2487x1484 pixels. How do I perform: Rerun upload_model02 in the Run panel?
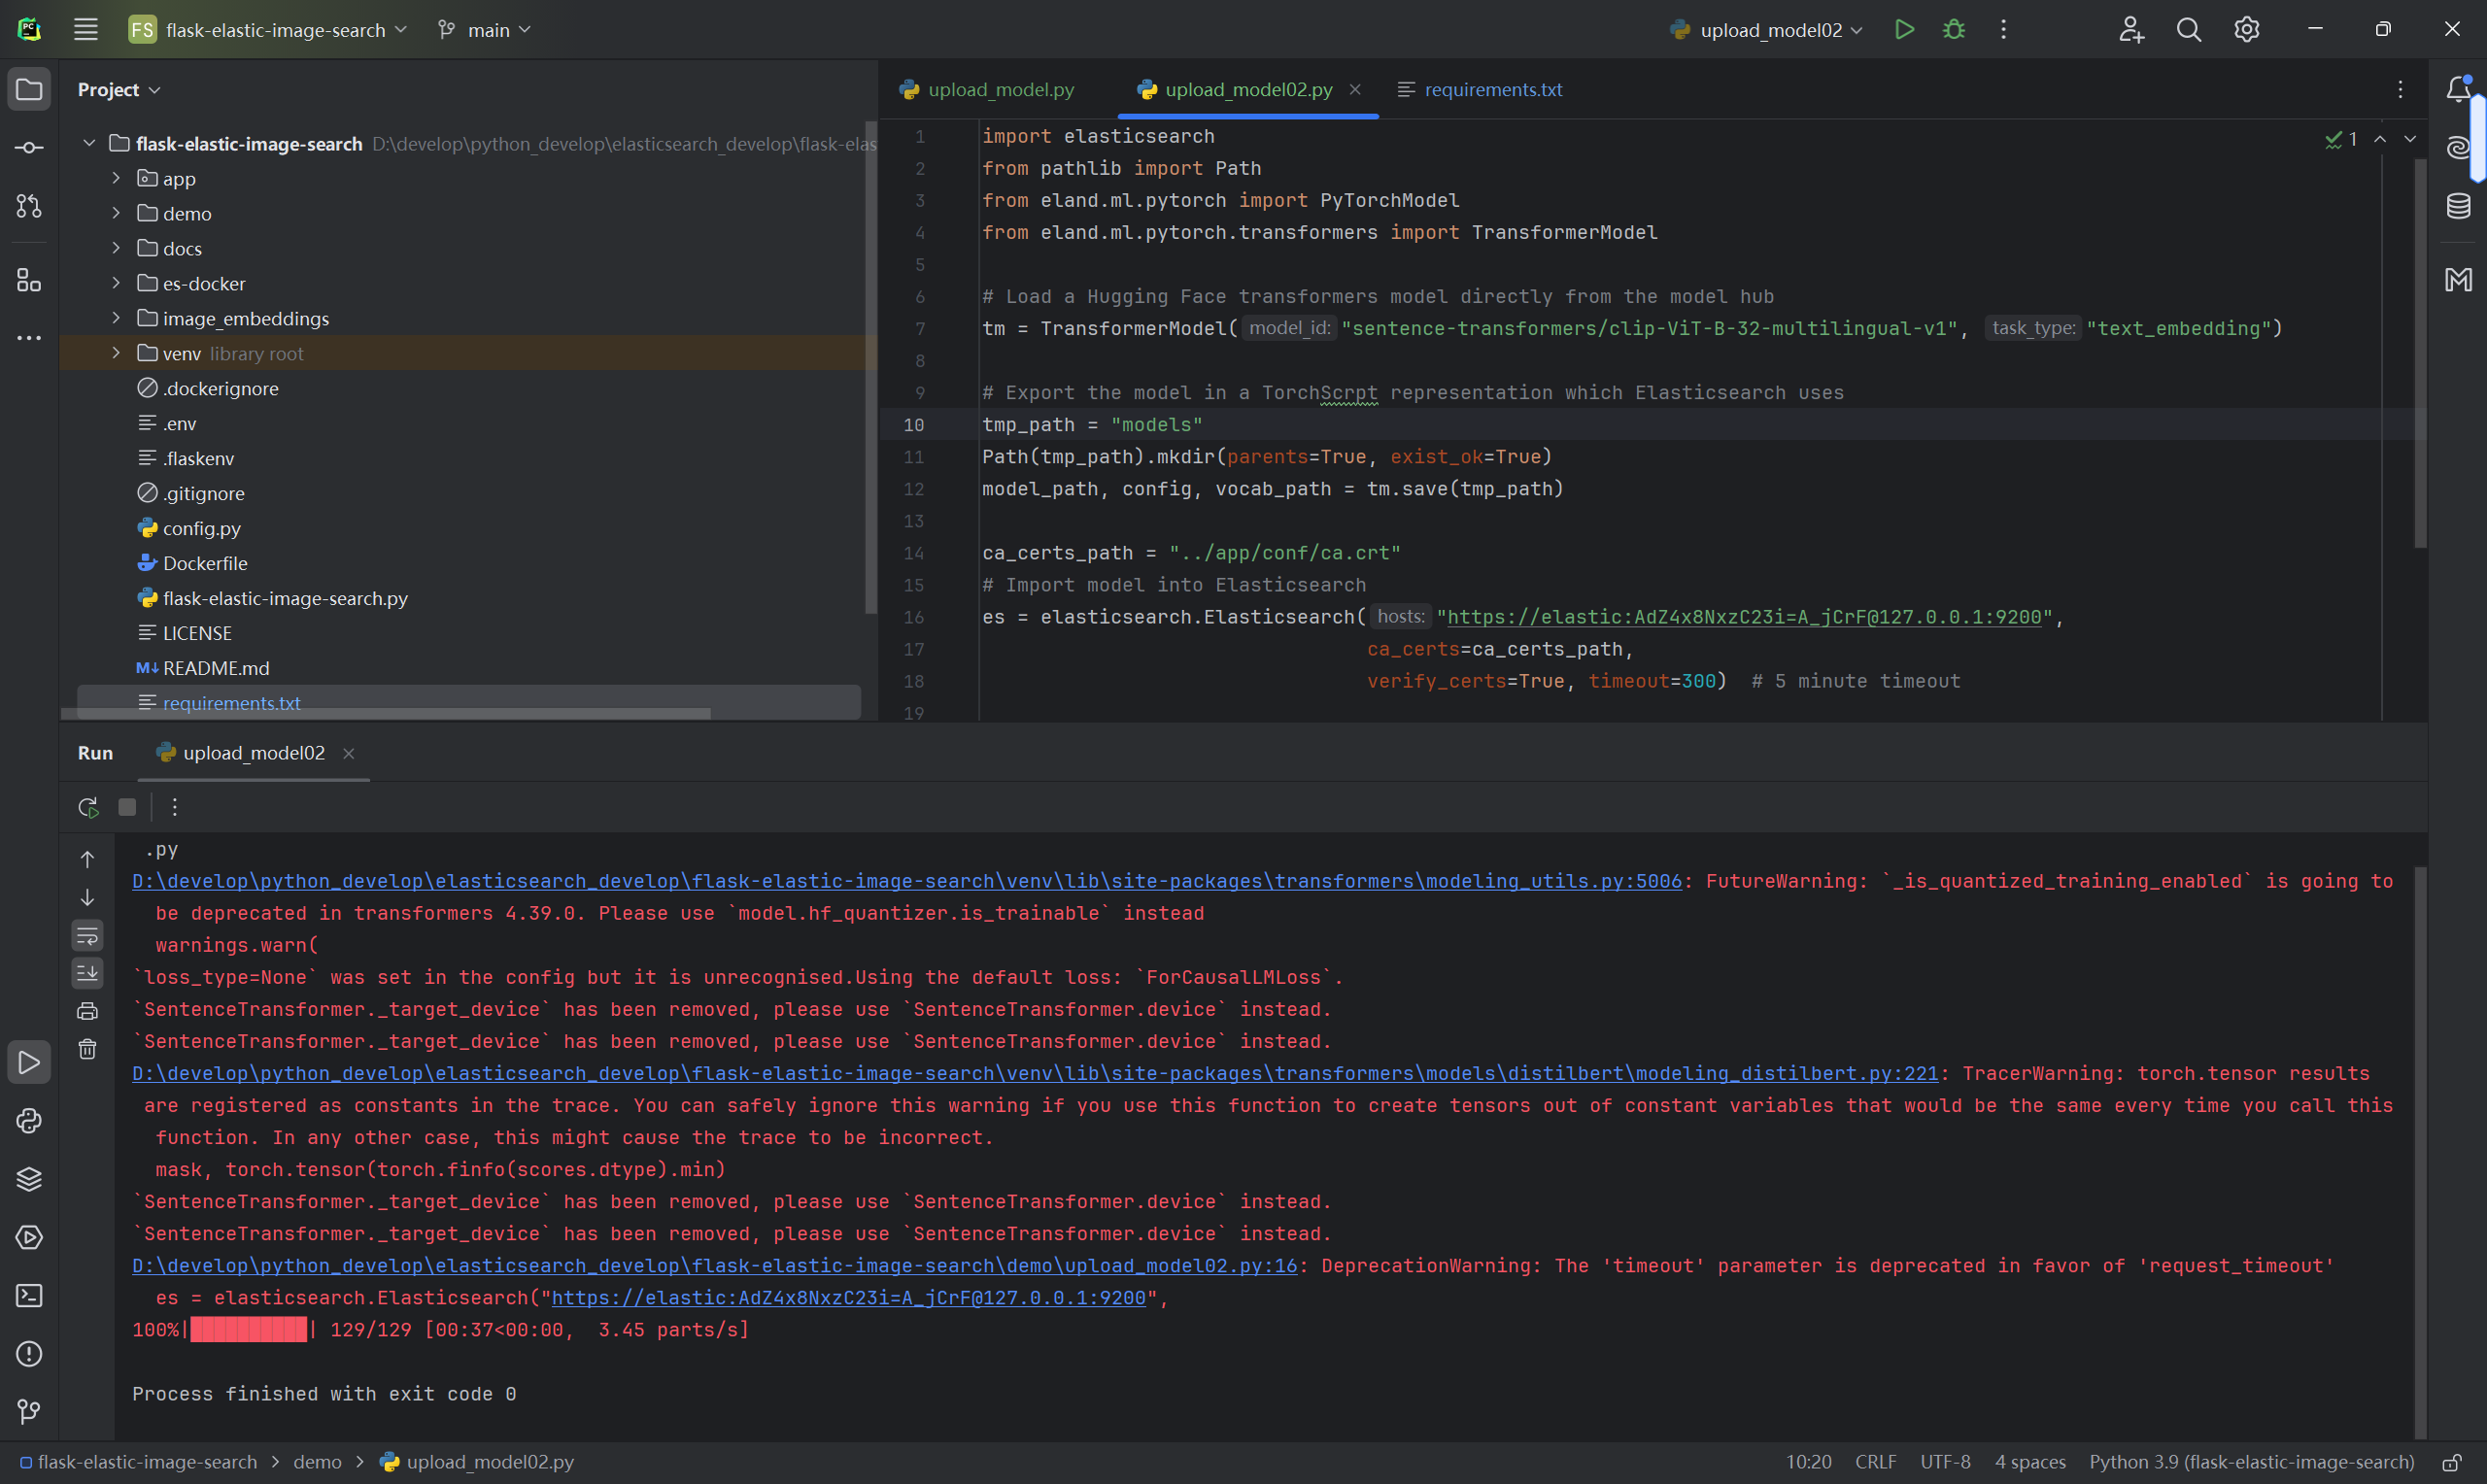[x=88, y=807]
